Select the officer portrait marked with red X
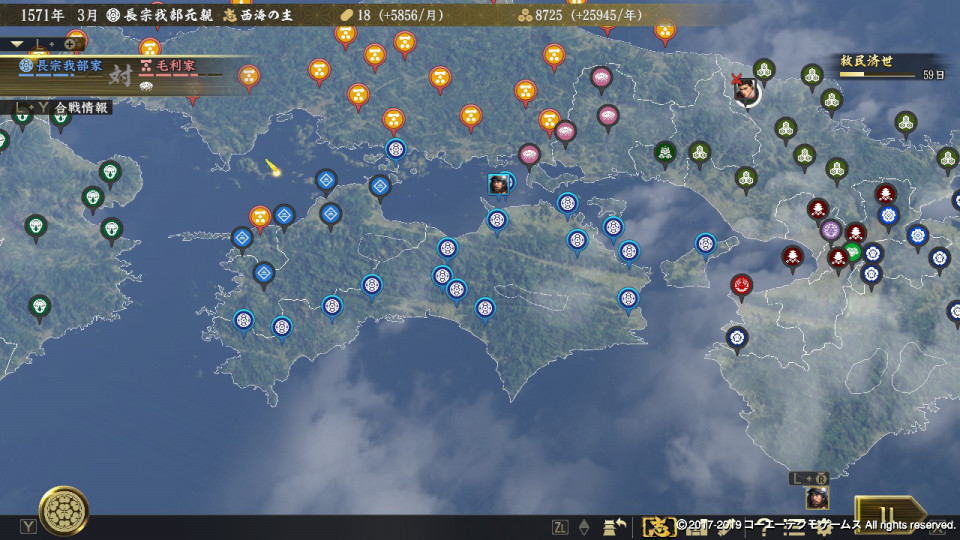 coord(746,92)
